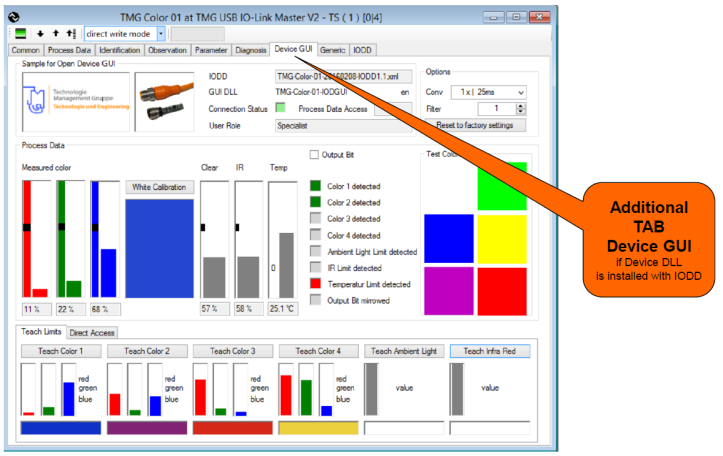
Task: Open the Conv 1x 25ms dropdown
Action: click(521, 92)
